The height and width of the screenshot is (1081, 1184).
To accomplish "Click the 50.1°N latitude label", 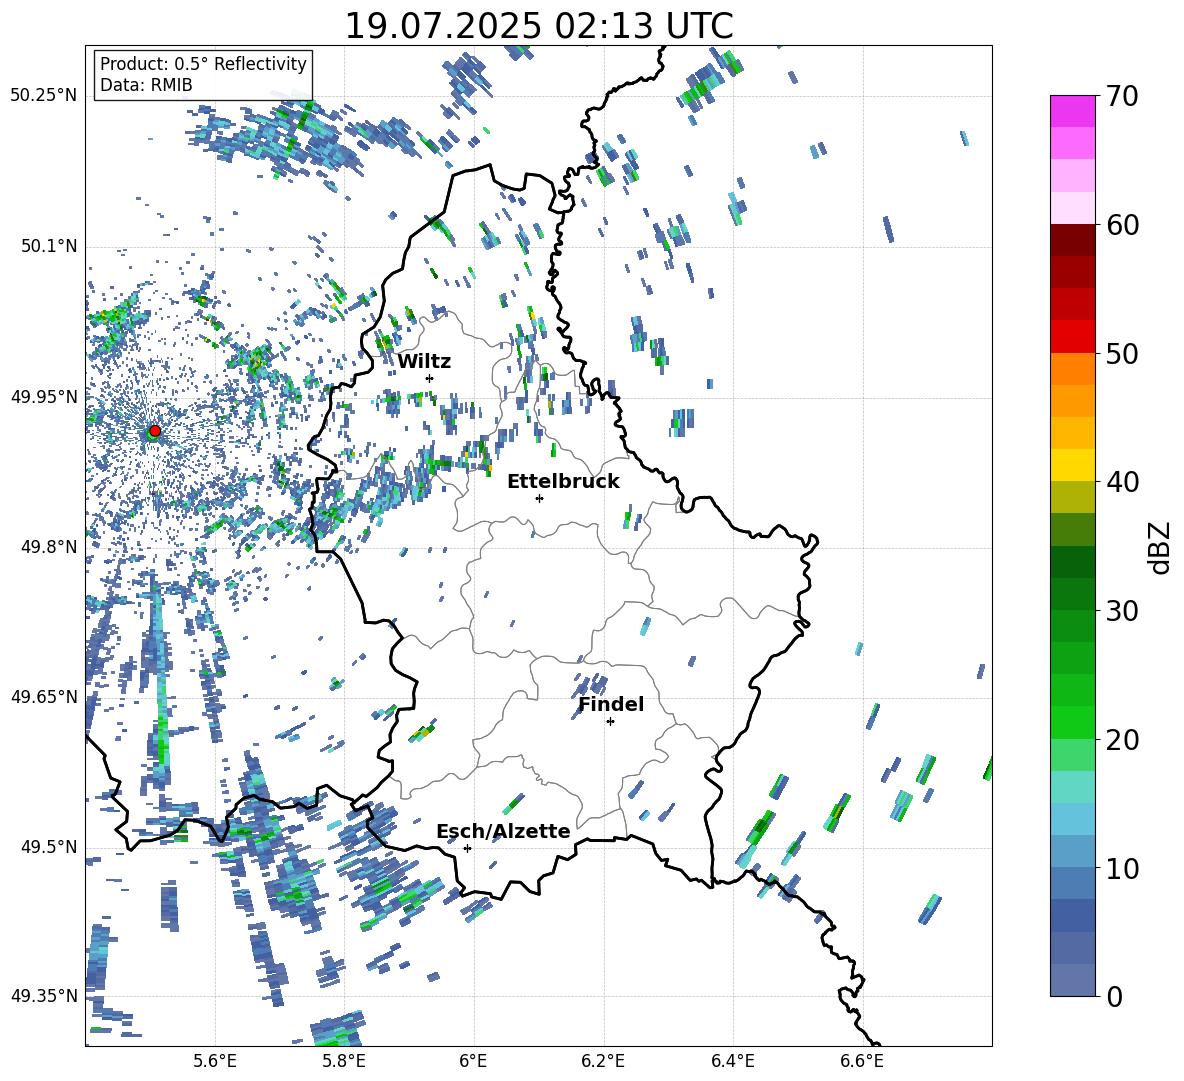I will 48,246.
